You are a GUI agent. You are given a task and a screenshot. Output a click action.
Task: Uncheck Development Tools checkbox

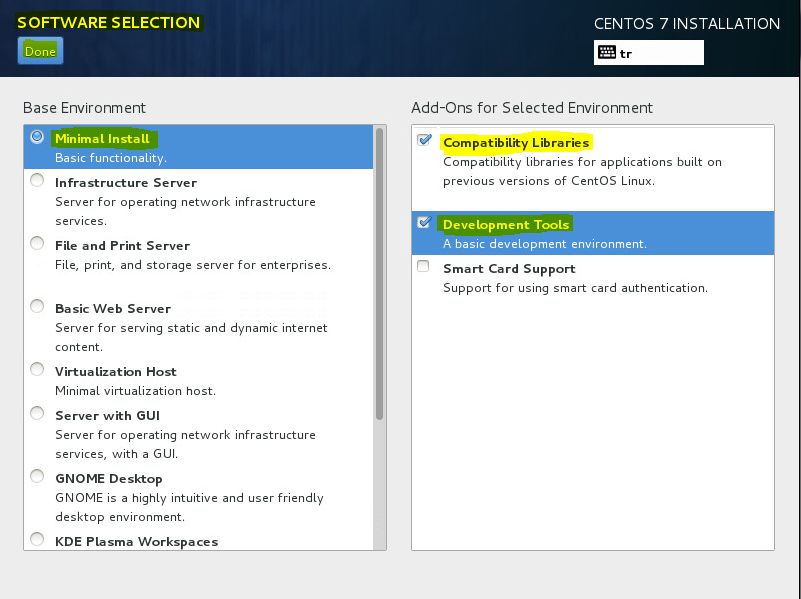424,222
